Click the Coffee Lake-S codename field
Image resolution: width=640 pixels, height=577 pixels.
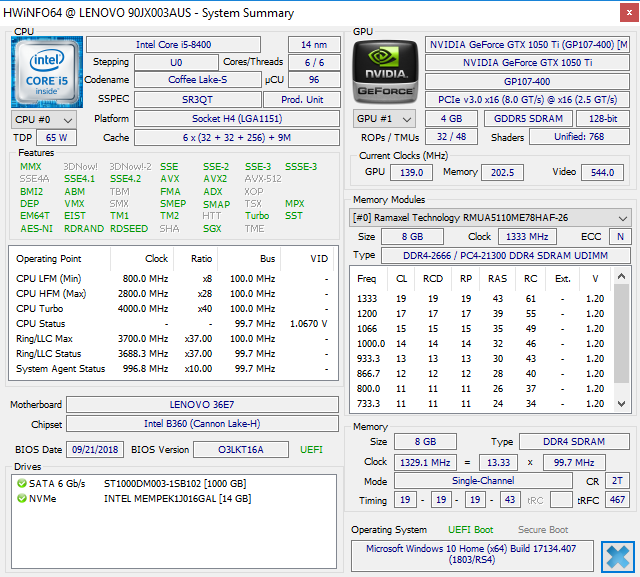click(198, 80)
